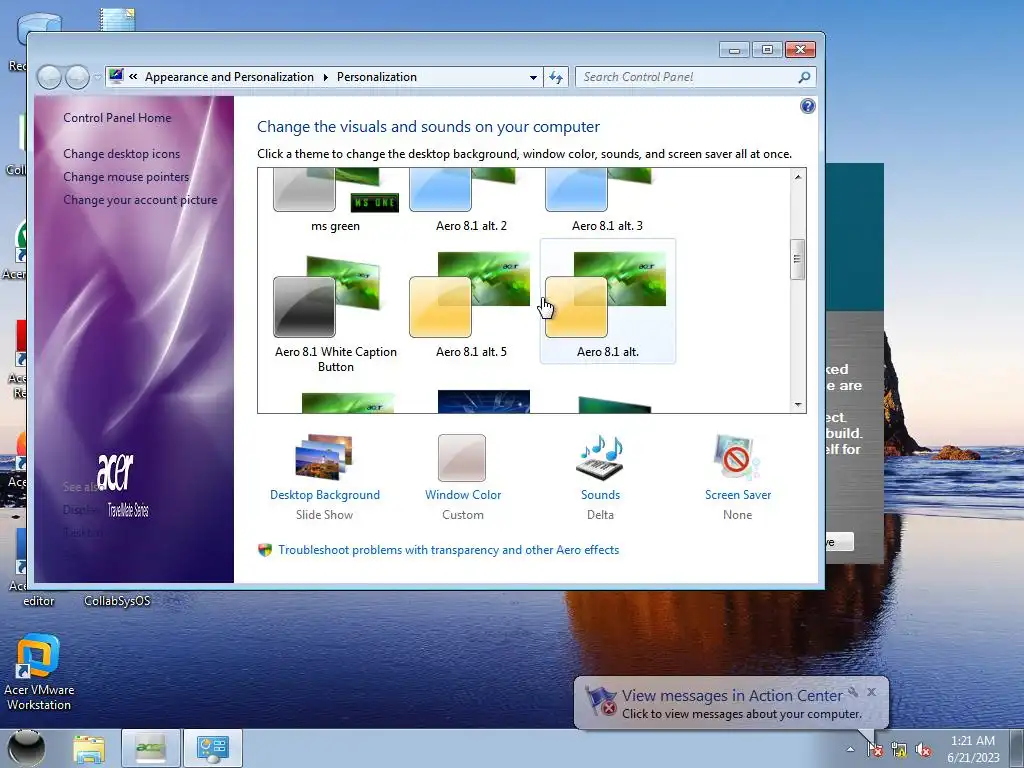This screenshot has width=1024, height=768.
Task: Expand arrow after Appearance and Personalization
Action: pos(325,77)
